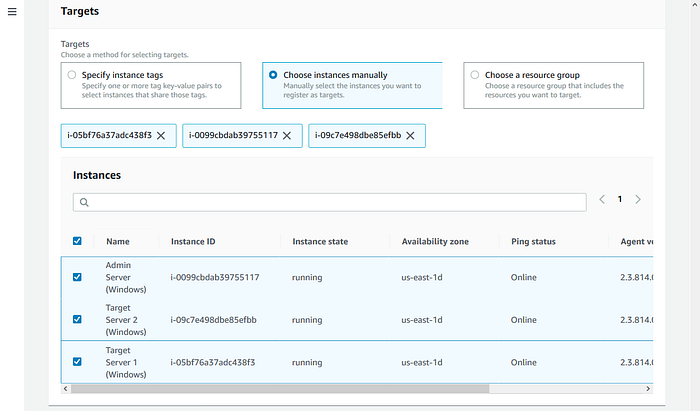700x411 pixels.
Task: Remove instance tag i-0099cbdab39755117
Action: 287,136
